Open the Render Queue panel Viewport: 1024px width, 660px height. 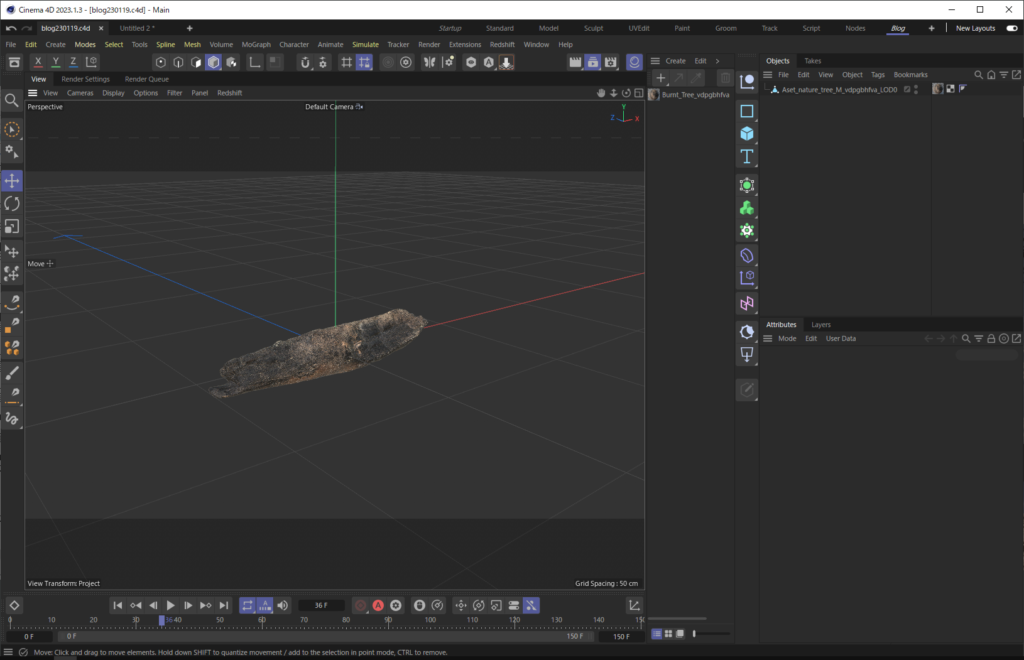pyautogui.click(x=146, y=78)
